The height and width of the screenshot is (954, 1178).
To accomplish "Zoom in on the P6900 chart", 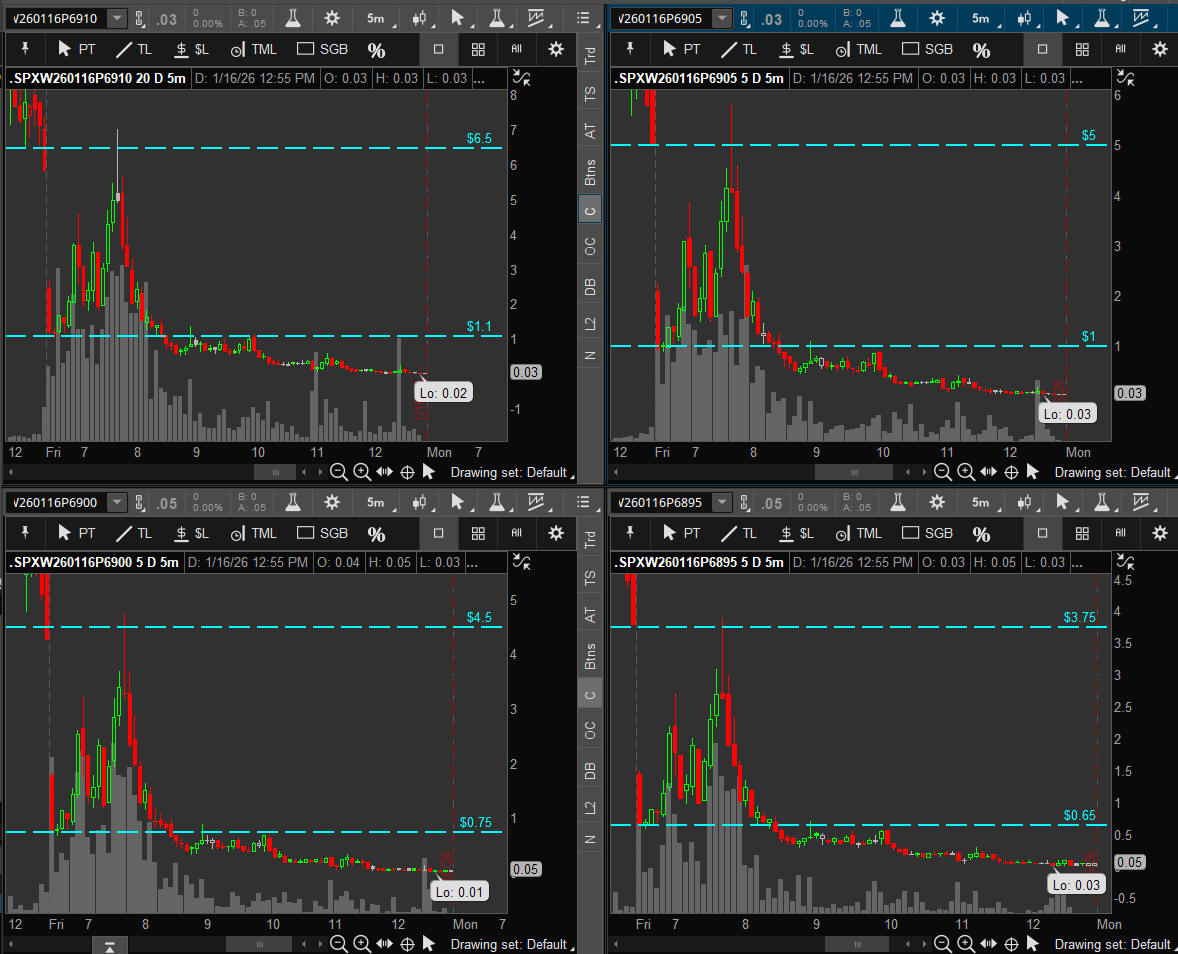I will tap(362, 943).
